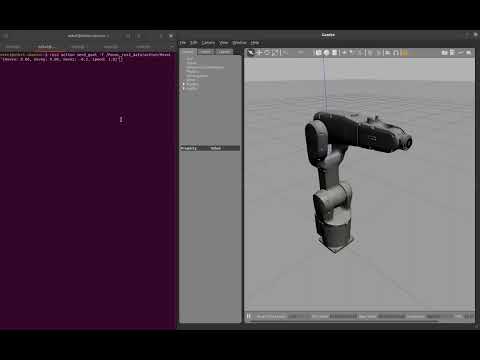The image size is (480, 360).
Task: Activate the Translate mode tool
Action: (x=259, y=53)
